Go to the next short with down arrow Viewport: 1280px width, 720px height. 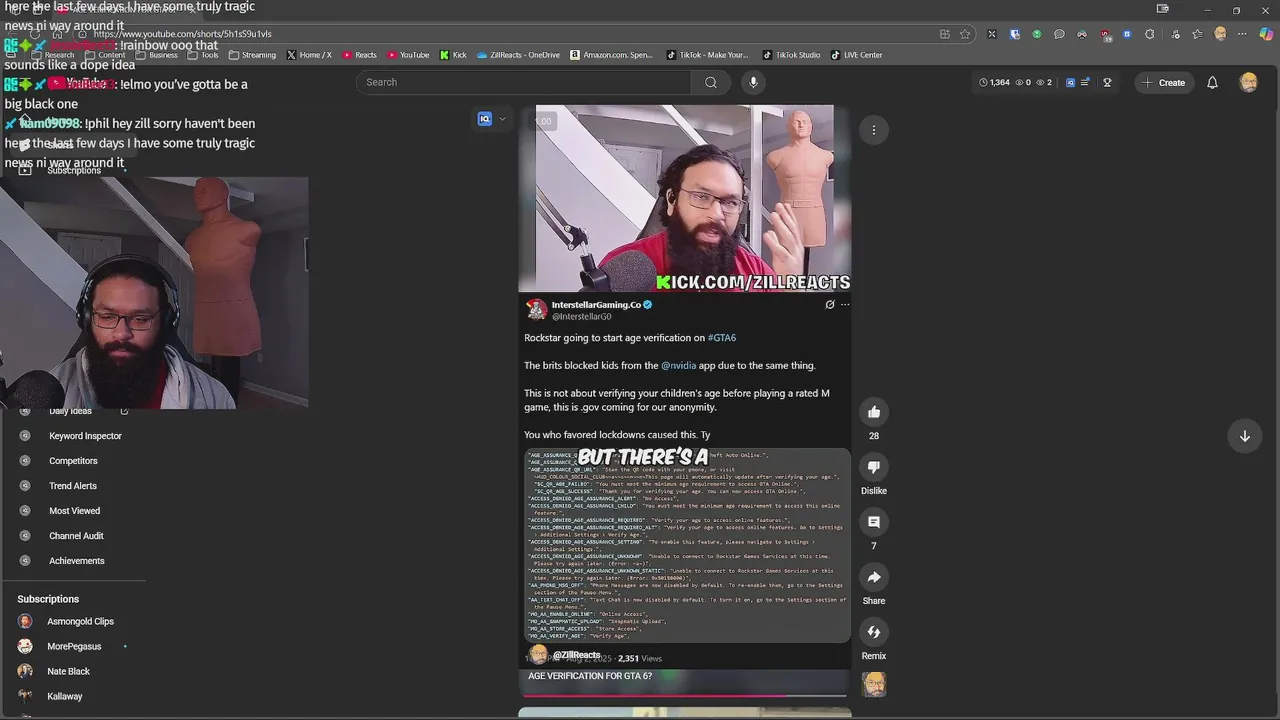click(x=1245, y=436)
